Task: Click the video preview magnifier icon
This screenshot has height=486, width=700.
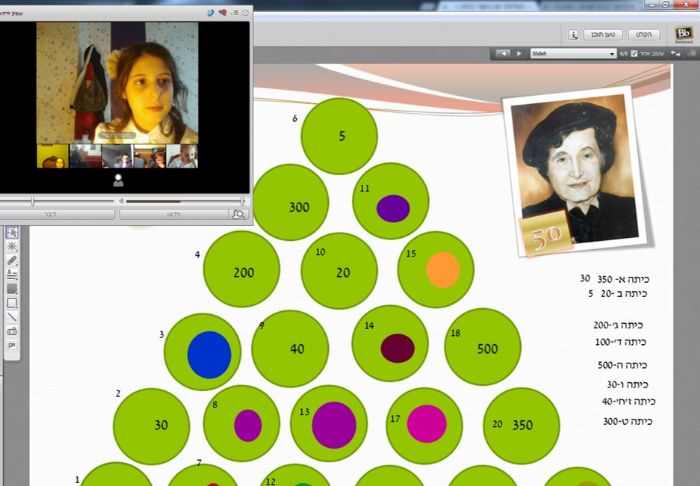Action: tap(238, 215)
